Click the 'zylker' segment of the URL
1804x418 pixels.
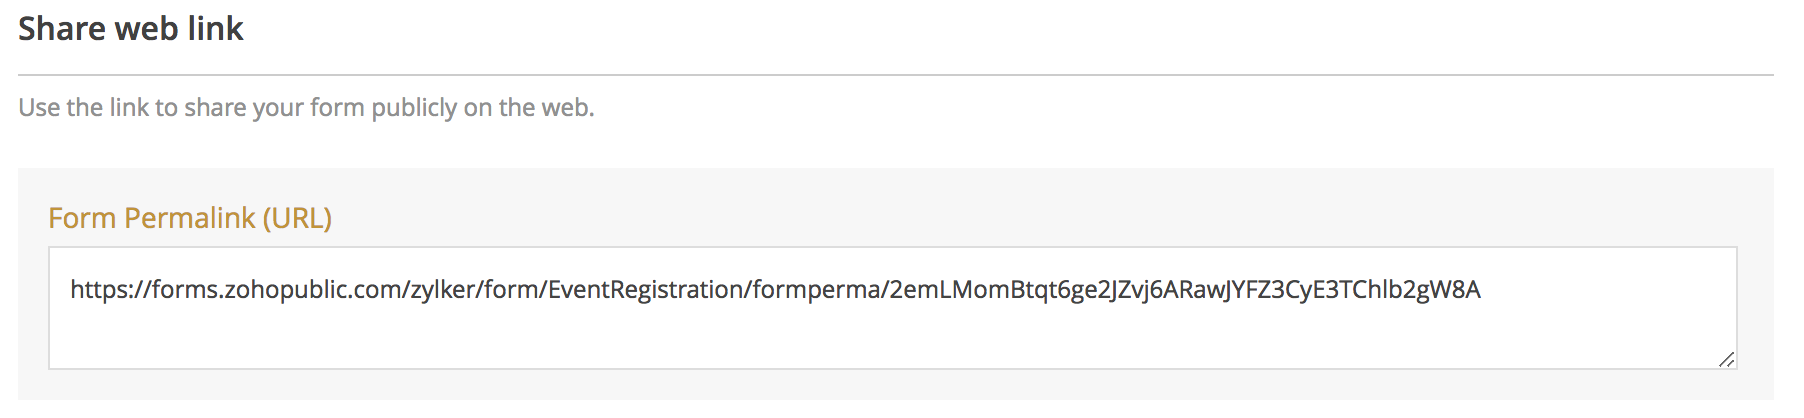click(x=443, y=290)
